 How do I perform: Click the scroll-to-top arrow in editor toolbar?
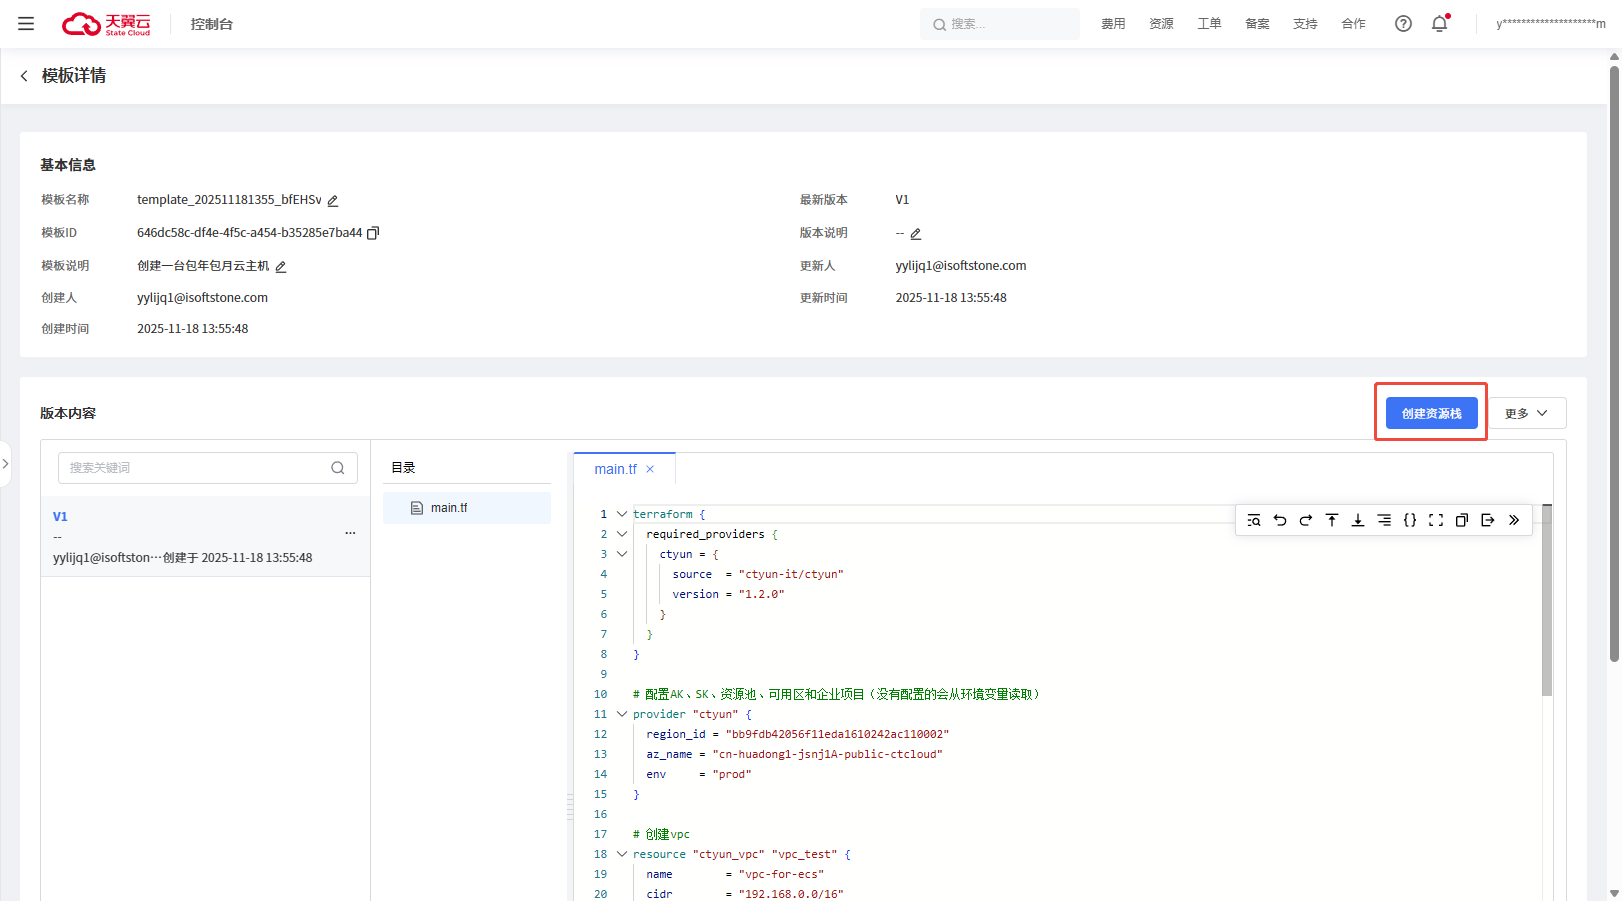pyautogui.click(x=1332, y=520)
